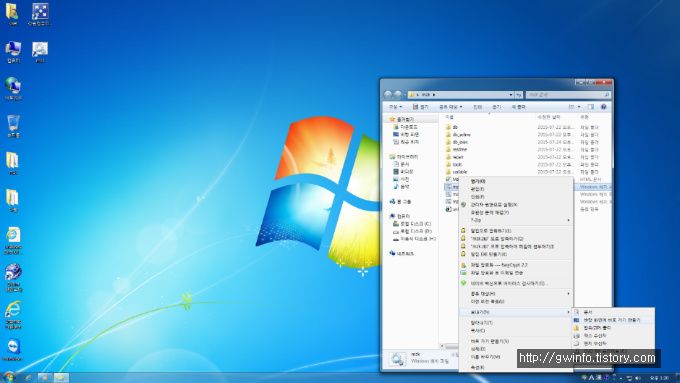Open the folder icon at top-left of desktop
The image size is (680, 383).
pos(12,14)
